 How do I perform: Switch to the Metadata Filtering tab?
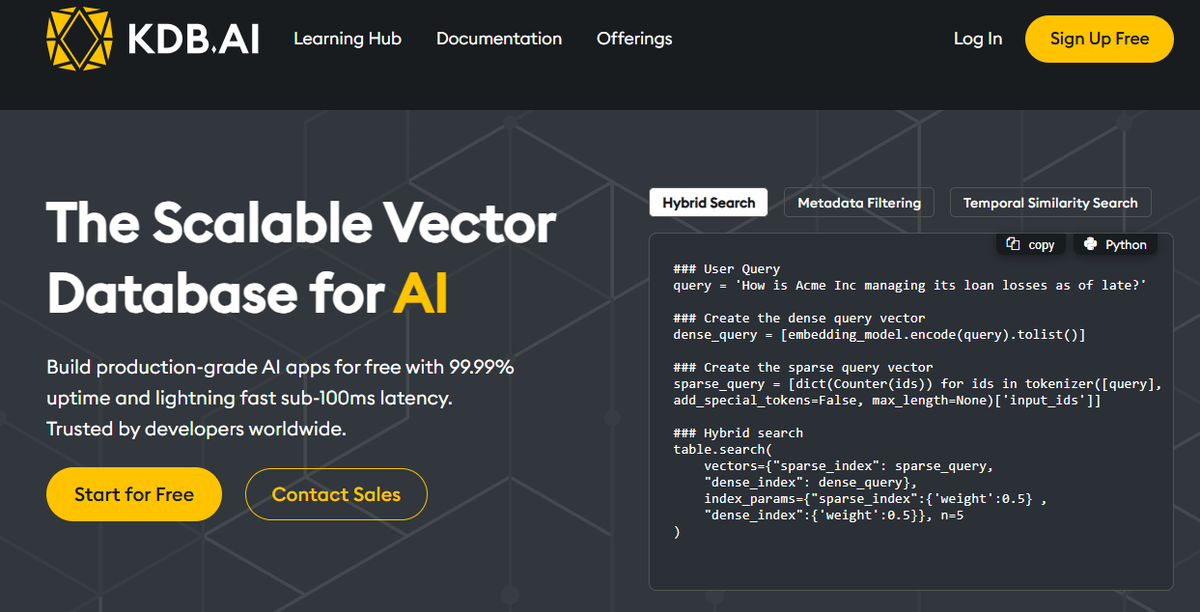point(858,202)
